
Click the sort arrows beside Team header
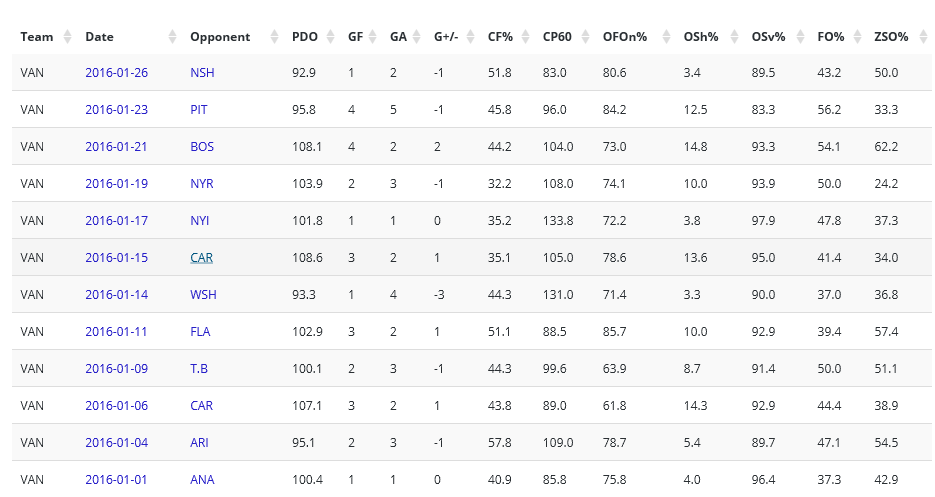click(67, 37)
